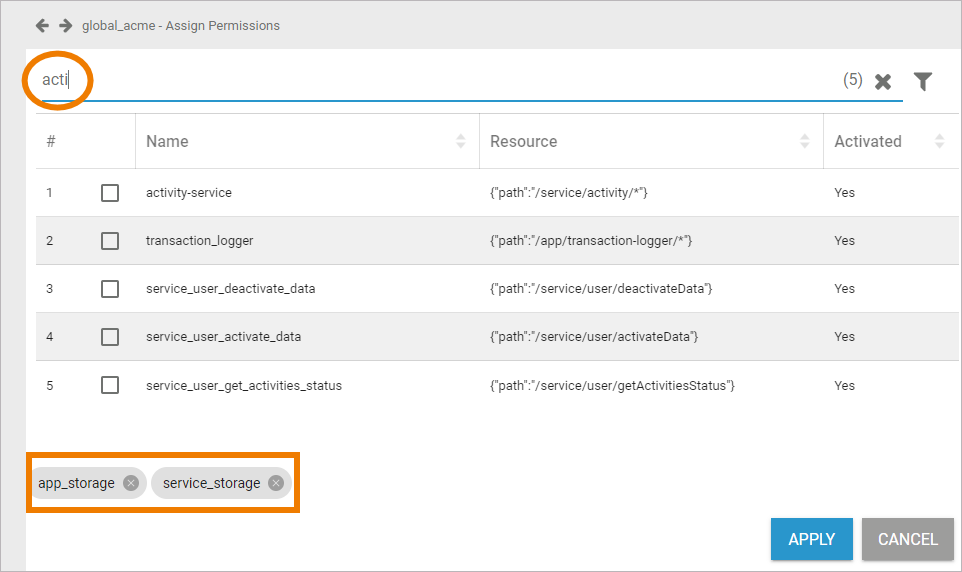The height and width of the screenshot is (572, 962).
Task: Open the filter funnel icon
Action: [x=923, y=82]
